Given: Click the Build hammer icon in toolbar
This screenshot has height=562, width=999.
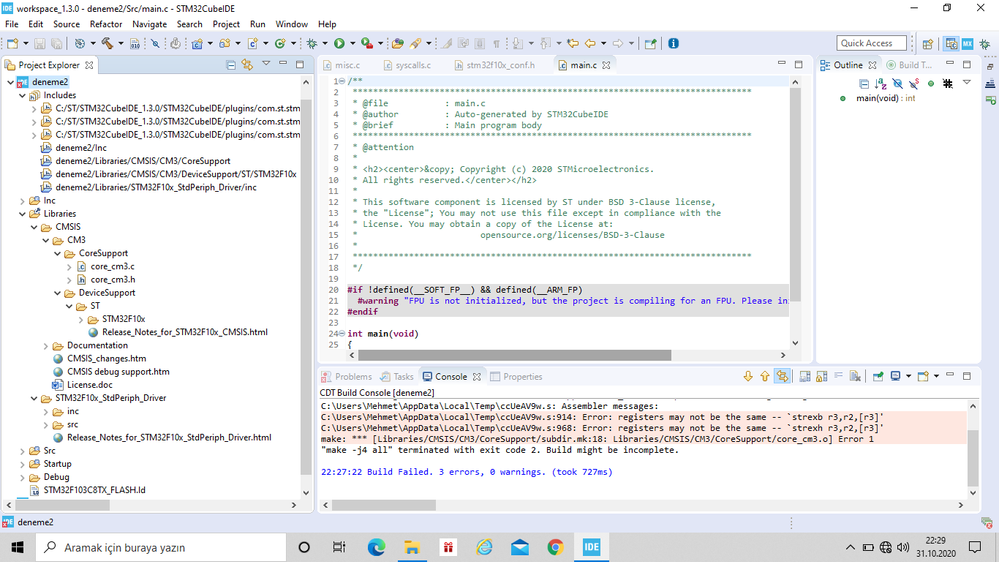Looking at the screenshot, I should 107,43.
